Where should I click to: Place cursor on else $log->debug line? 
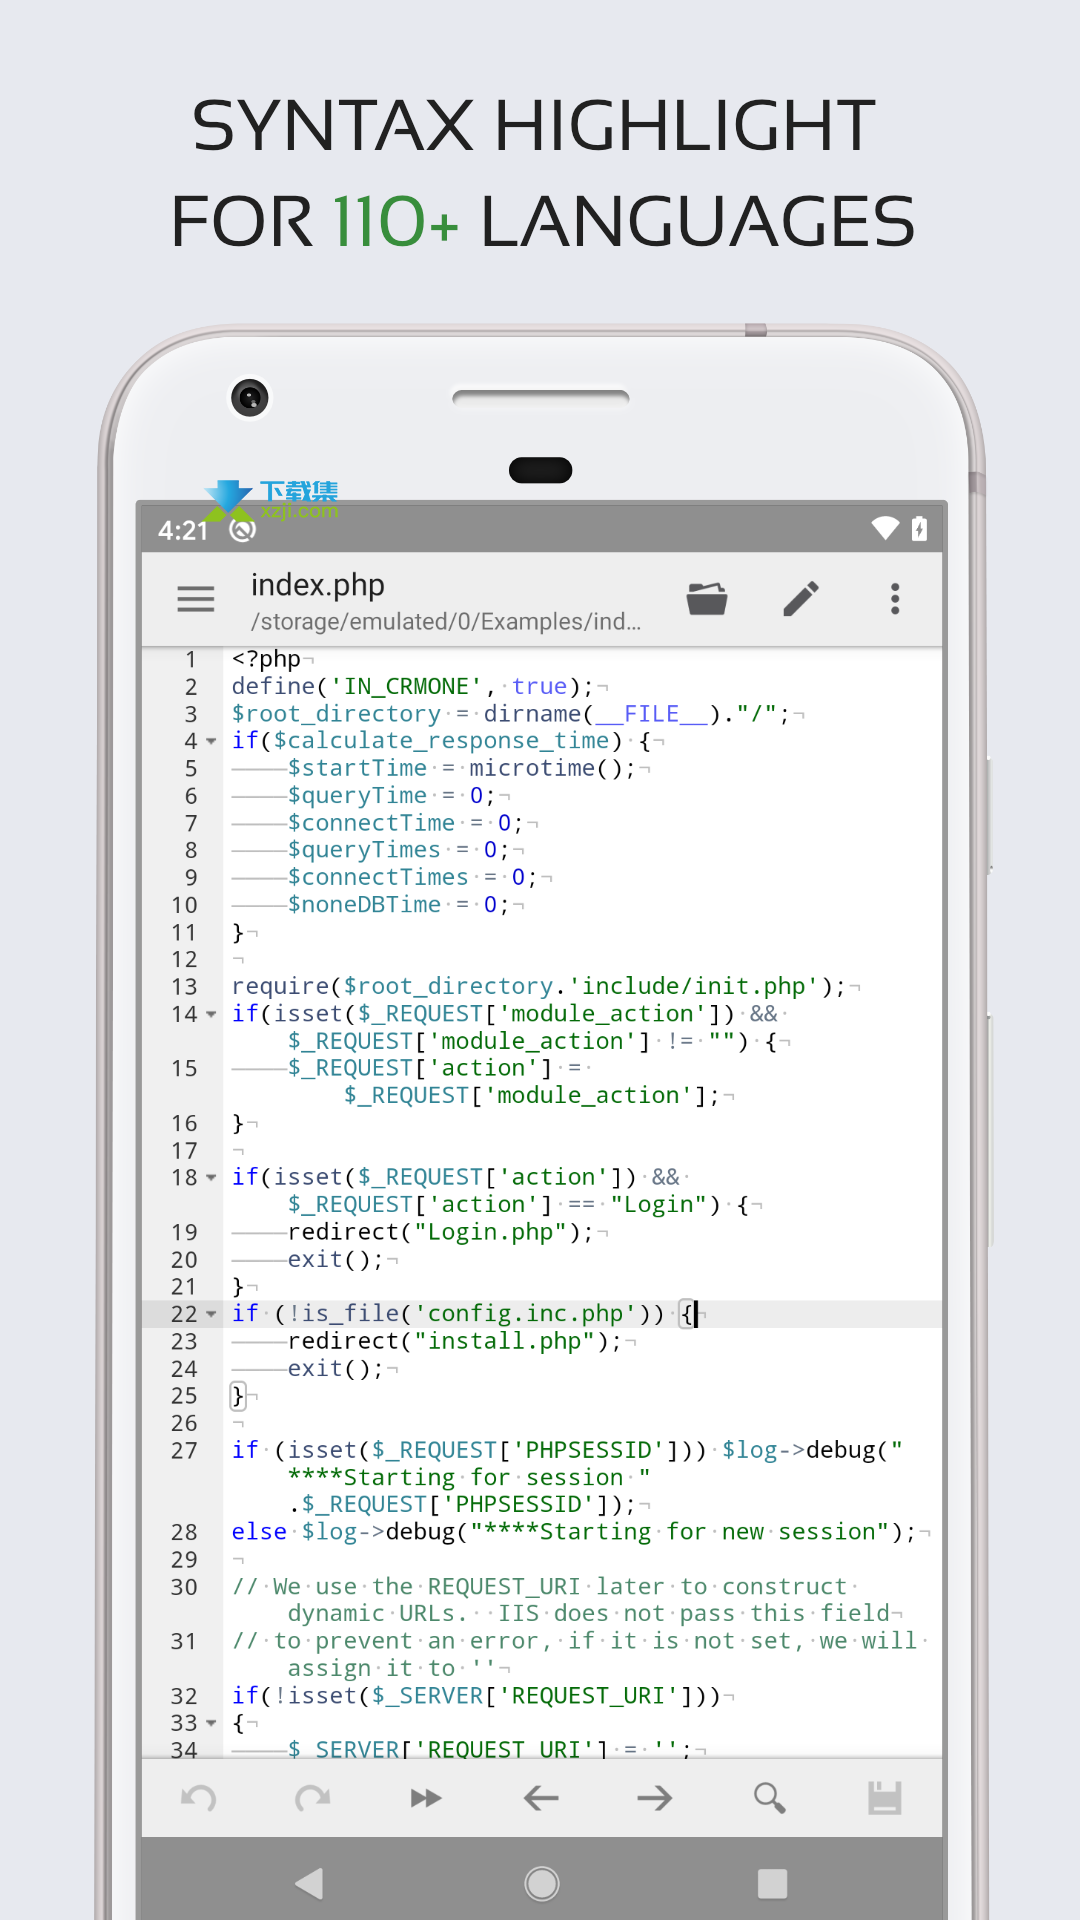573,1532
